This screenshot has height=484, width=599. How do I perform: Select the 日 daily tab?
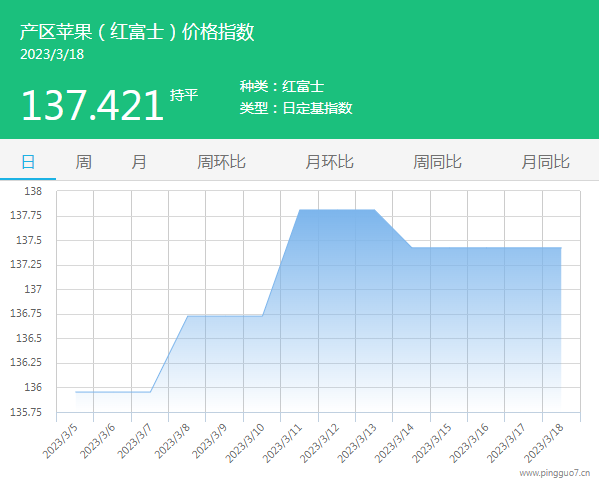coord(28,162)
